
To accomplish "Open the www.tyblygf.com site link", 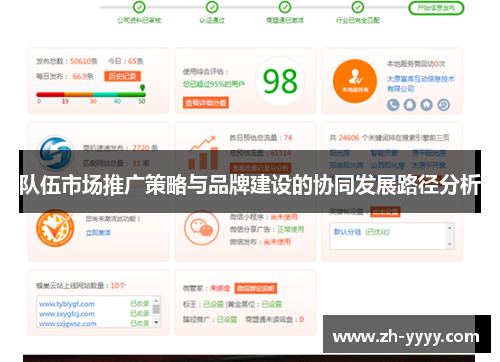I will pyautogui.click(x=67, y=304).
